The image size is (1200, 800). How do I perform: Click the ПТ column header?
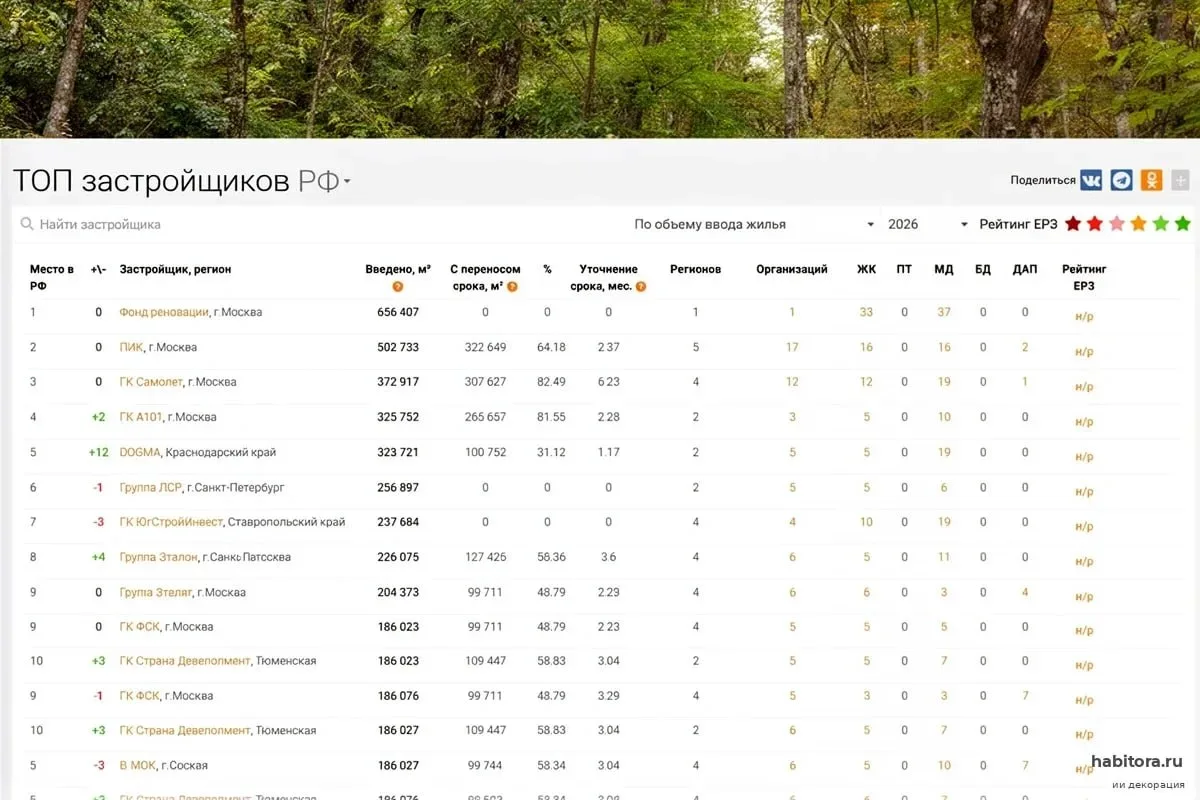coord(904,269)
